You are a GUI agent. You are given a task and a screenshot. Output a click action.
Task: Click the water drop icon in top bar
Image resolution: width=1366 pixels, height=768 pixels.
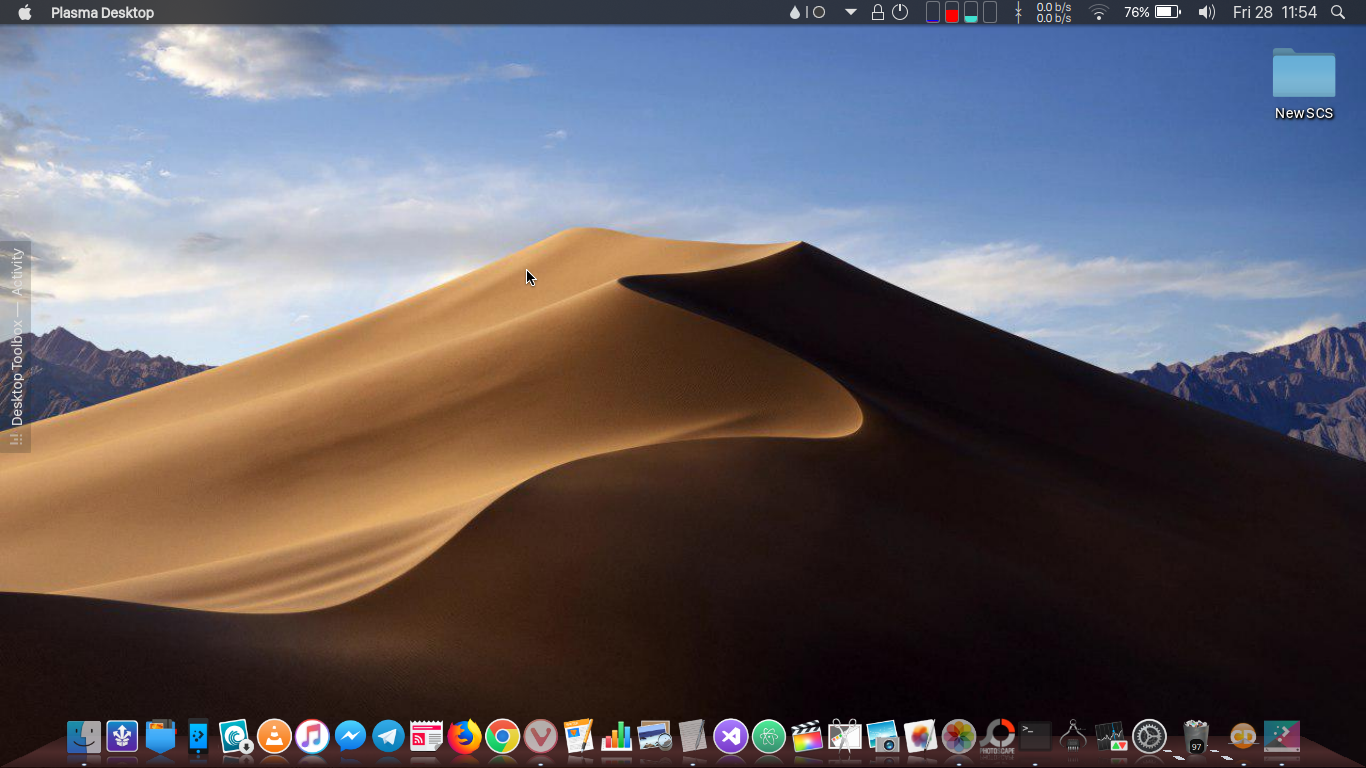795,12
